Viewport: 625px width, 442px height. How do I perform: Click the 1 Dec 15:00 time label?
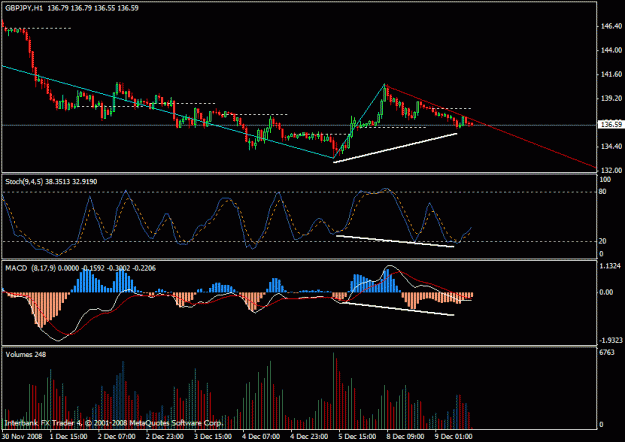click(x=69, y=436)
